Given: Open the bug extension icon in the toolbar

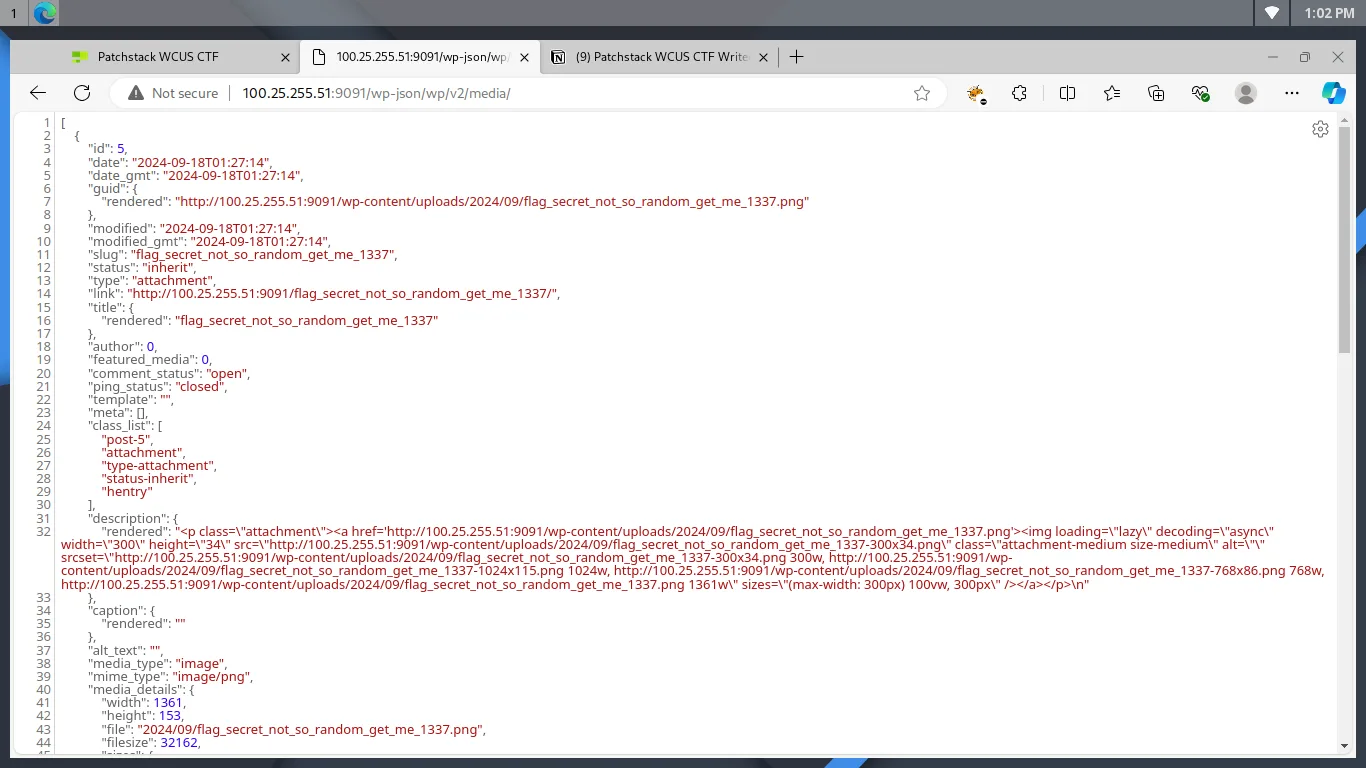Looking at the screenshot, I should tap(976, 93).
